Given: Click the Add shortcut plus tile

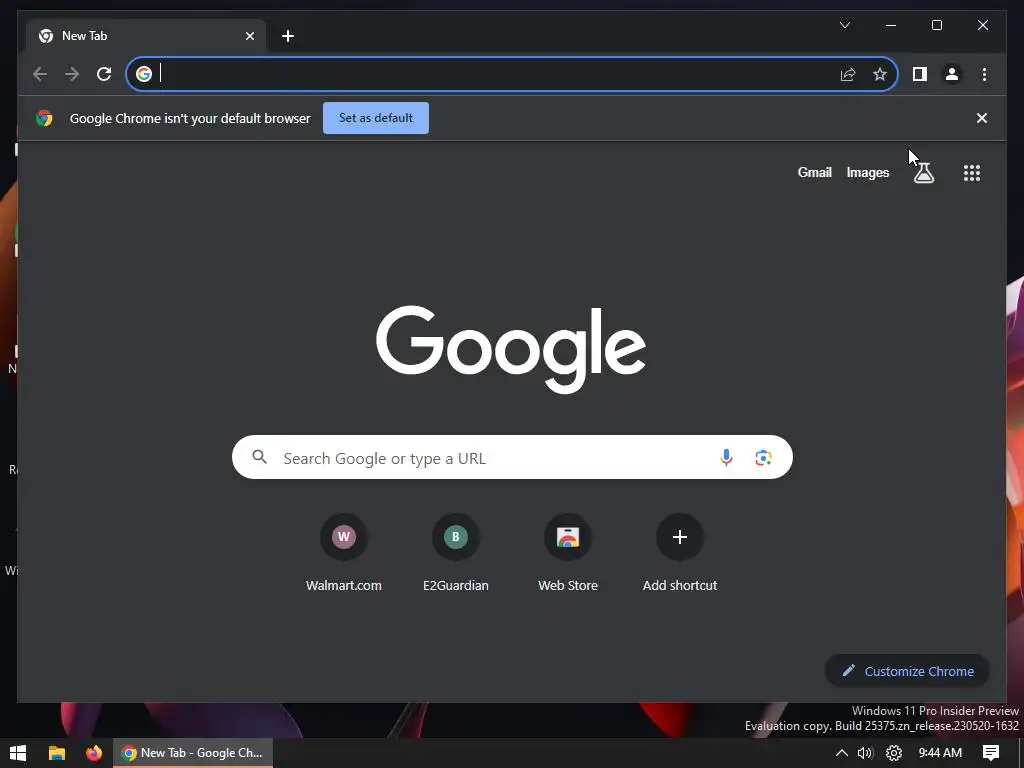Looking at the screenshot, I should click(680, 553).
